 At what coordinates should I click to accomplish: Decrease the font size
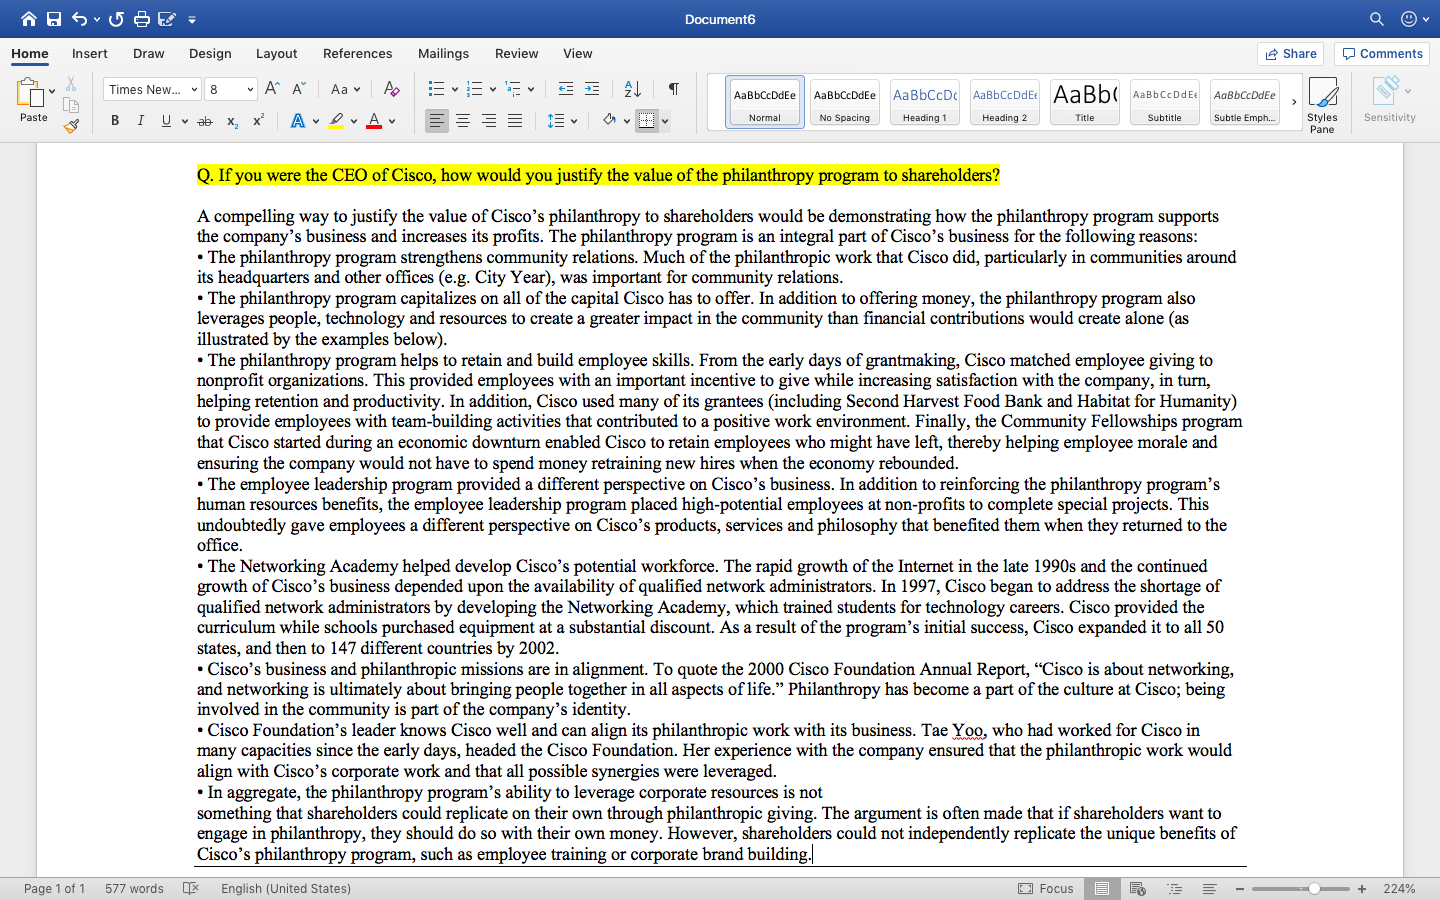[x=298, y=89]
